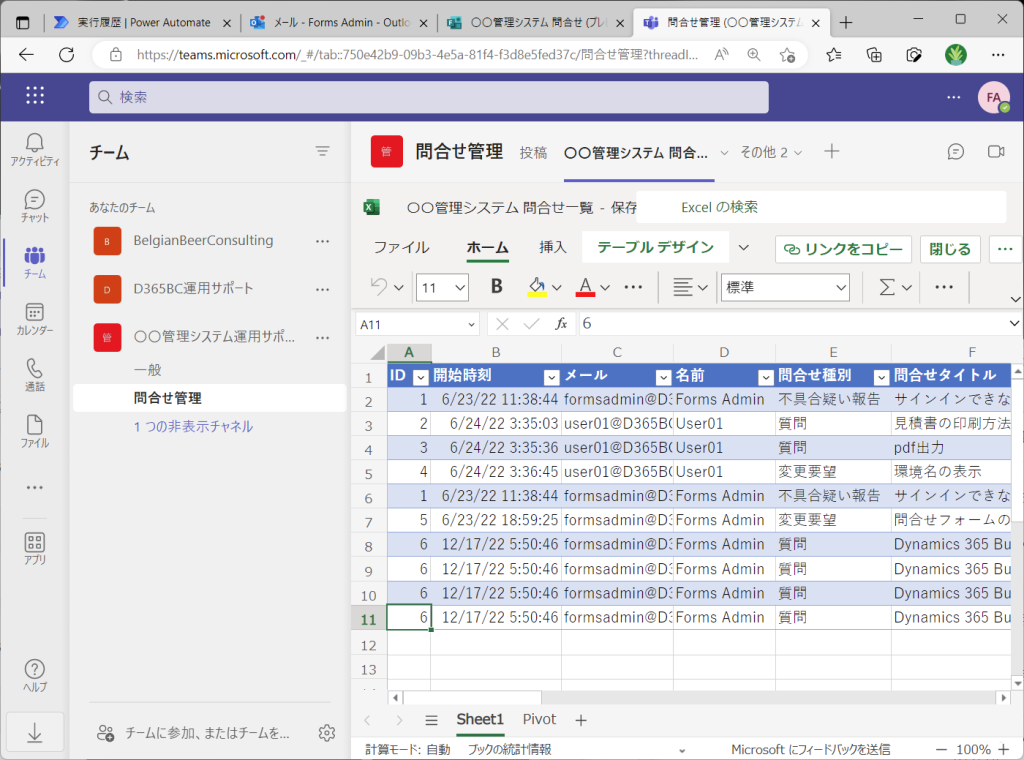Open the ID column filter dropdown
This screenshot has width=1024, height=760.
click(x=421, y=377)
